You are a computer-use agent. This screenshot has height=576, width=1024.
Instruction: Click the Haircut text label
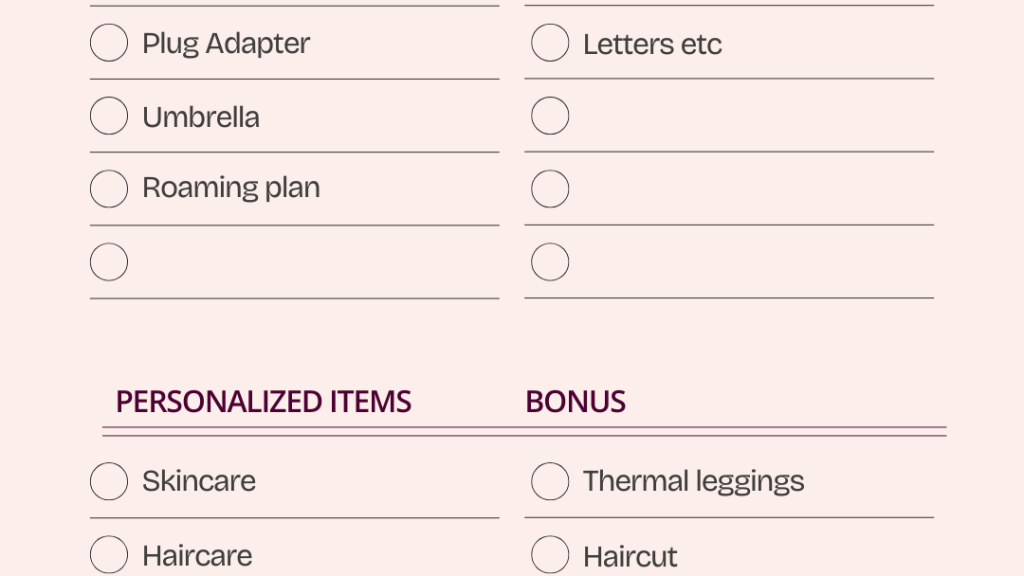tap(630, 557)
